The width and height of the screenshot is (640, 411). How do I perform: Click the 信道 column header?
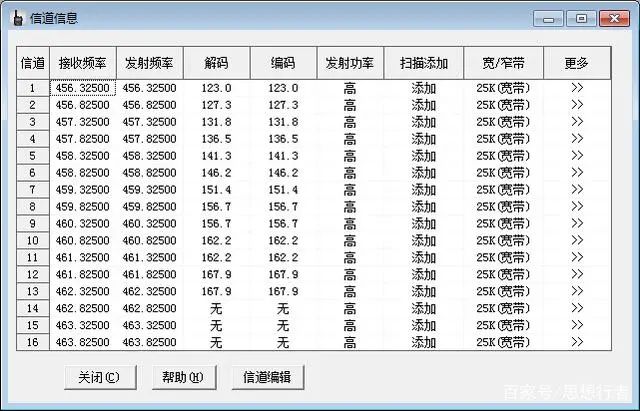[x=33, y=63]
